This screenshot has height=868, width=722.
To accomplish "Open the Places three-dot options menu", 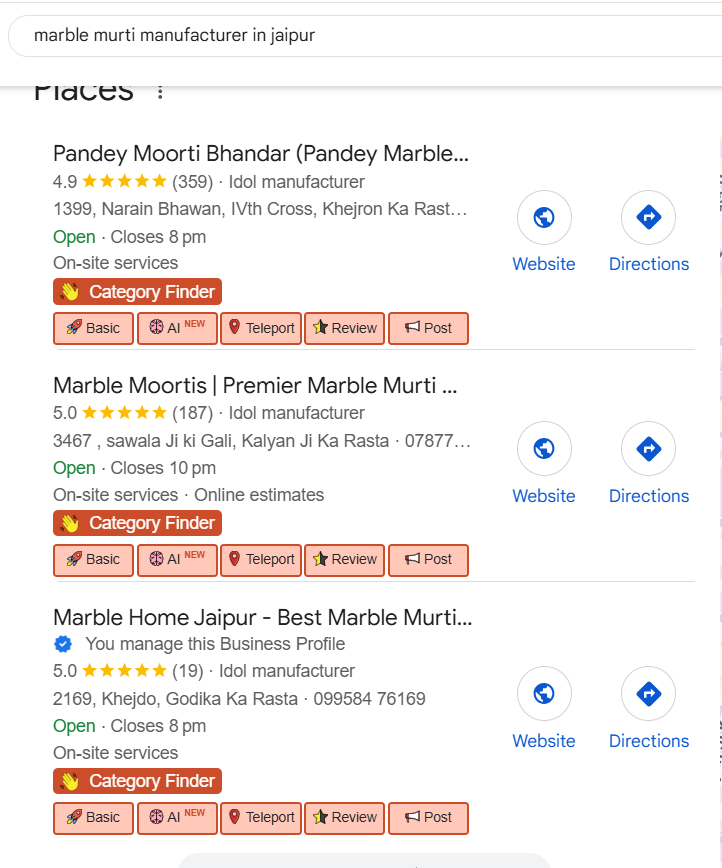I will click(160, 92).
